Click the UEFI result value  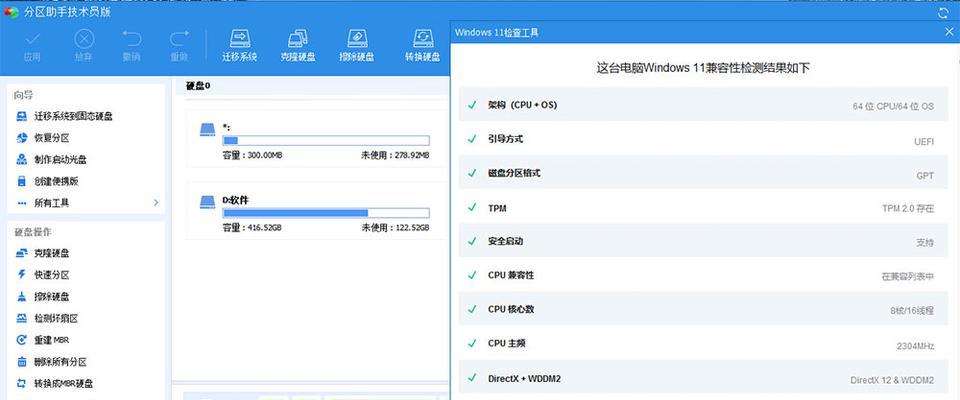924,142
